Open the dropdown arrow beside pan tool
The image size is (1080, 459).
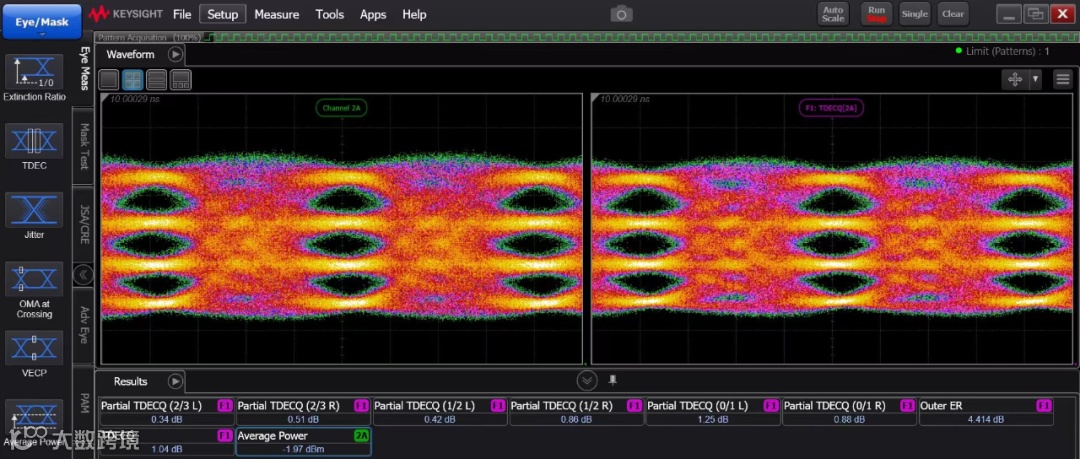pos(1036,79)
